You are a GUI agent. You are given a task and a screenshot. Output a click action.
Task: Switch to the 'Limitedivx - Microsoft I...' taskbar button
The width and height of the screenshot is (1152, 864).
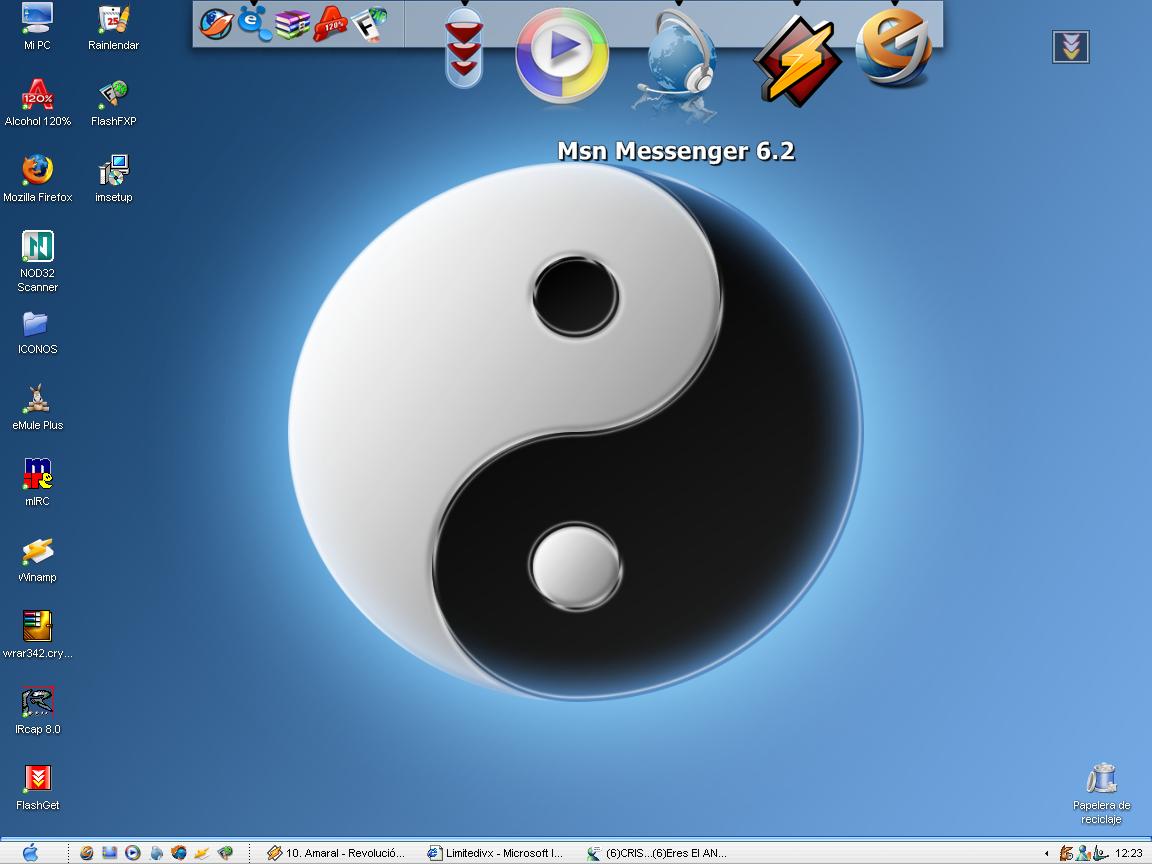tap(496, 853)
